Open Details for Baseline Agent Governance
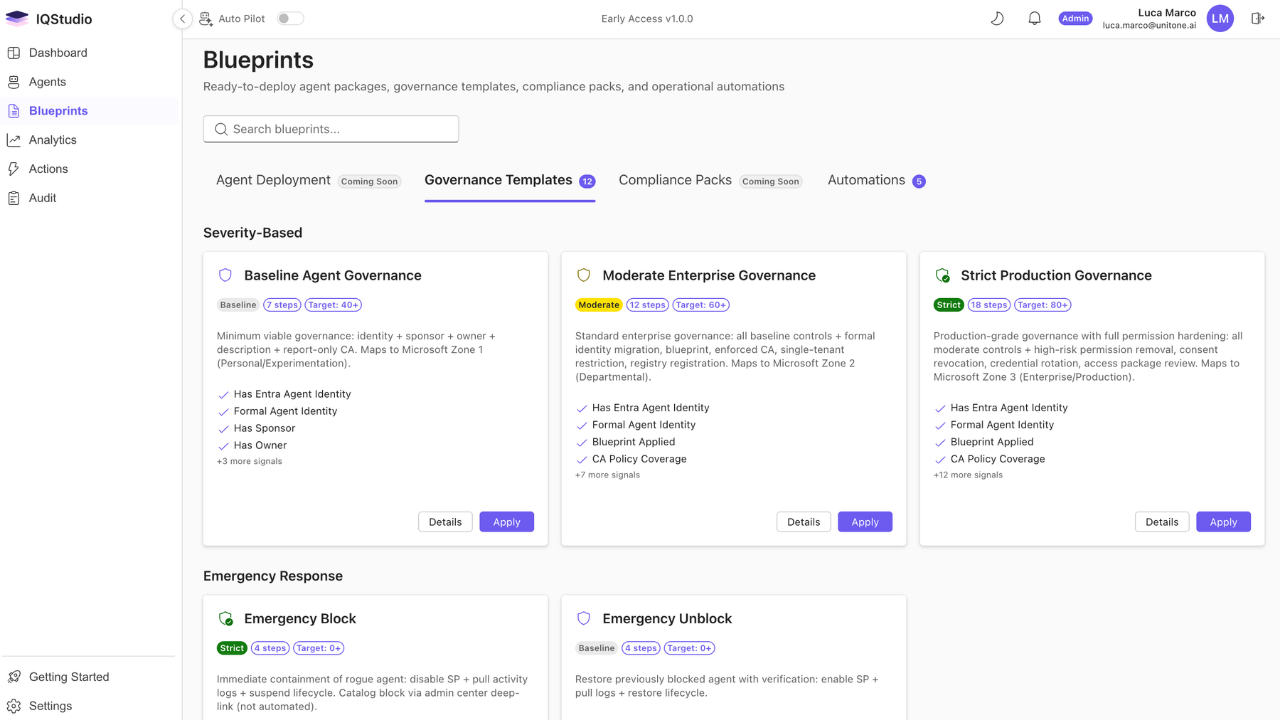Screen dimensions: 1280x720 pos(445,522)
